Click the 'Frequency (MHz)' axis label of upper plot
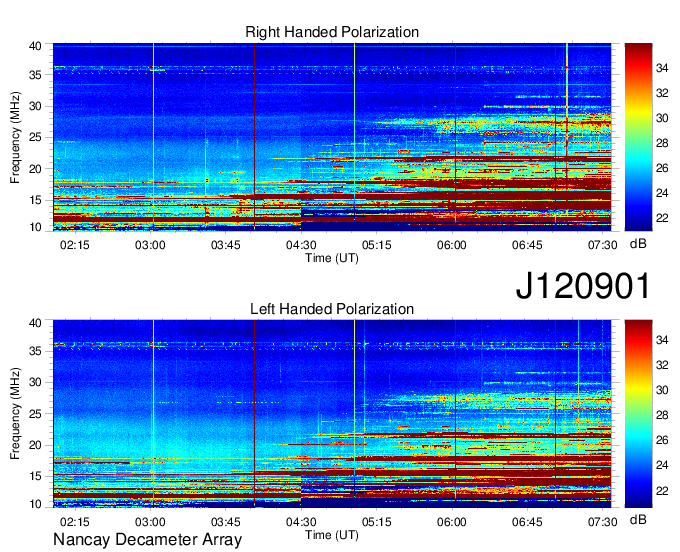Screen dimensions: 680x552 [15, 137]
